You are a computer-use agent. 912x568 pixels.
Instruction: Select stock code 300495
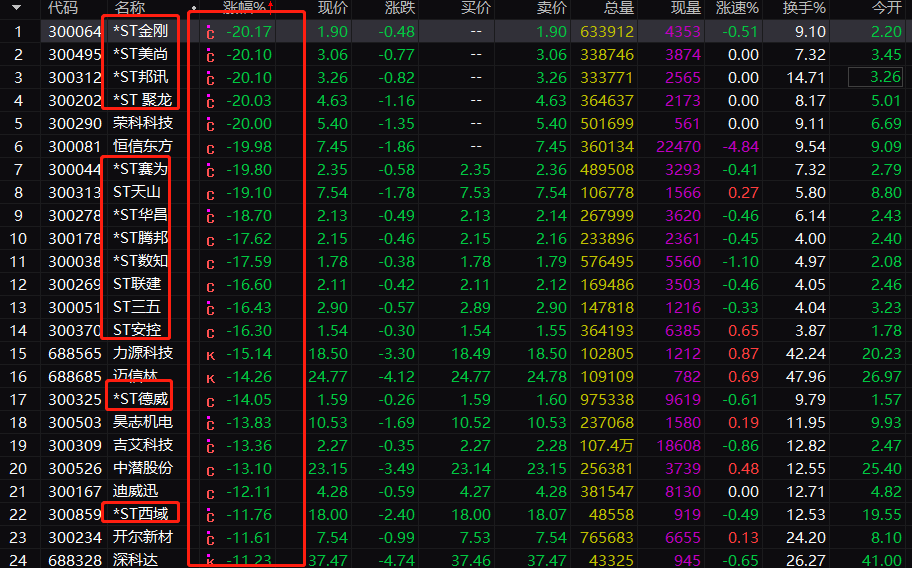pyautogui.click(x=74, y=54)
